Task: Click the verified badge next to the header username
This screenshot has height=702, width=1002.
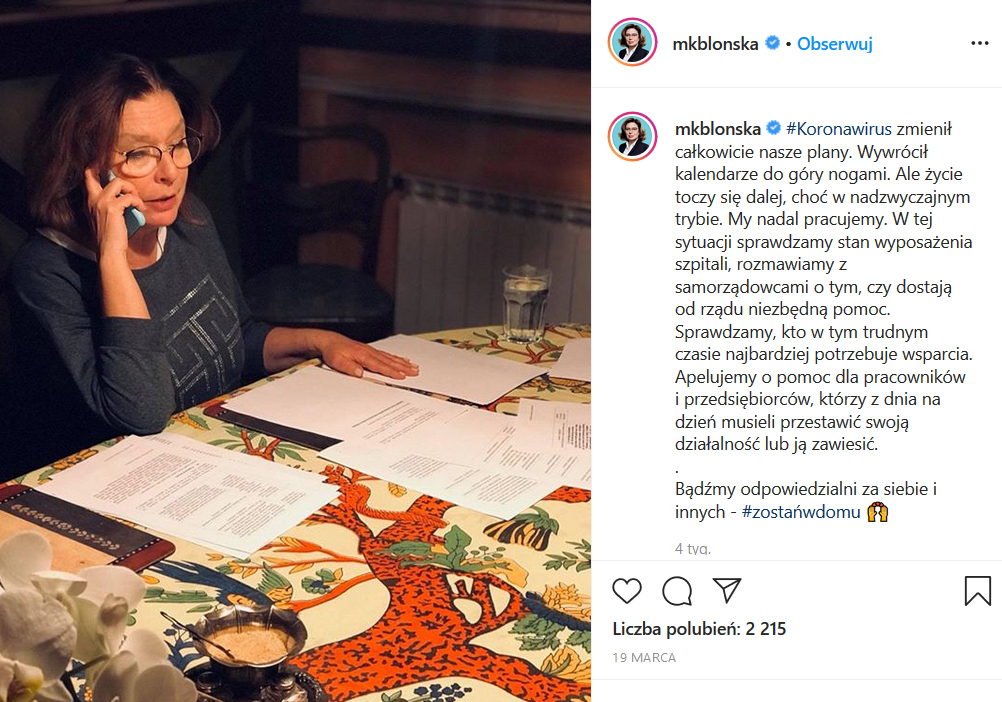Action: click(772, 43)
